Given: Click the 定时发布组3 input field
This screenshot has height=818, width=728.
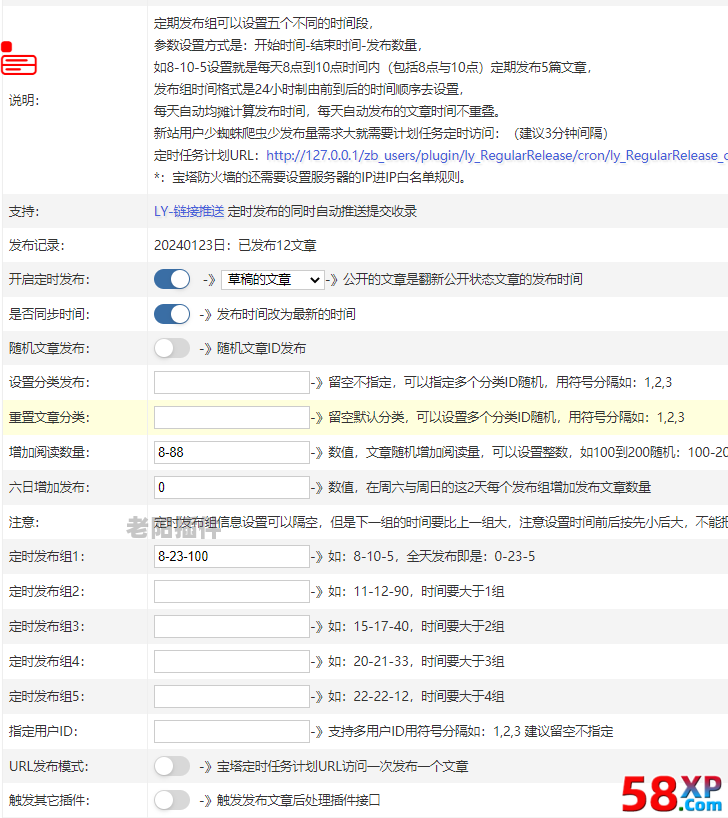Looking at the screenshot, I should (232, 627).
